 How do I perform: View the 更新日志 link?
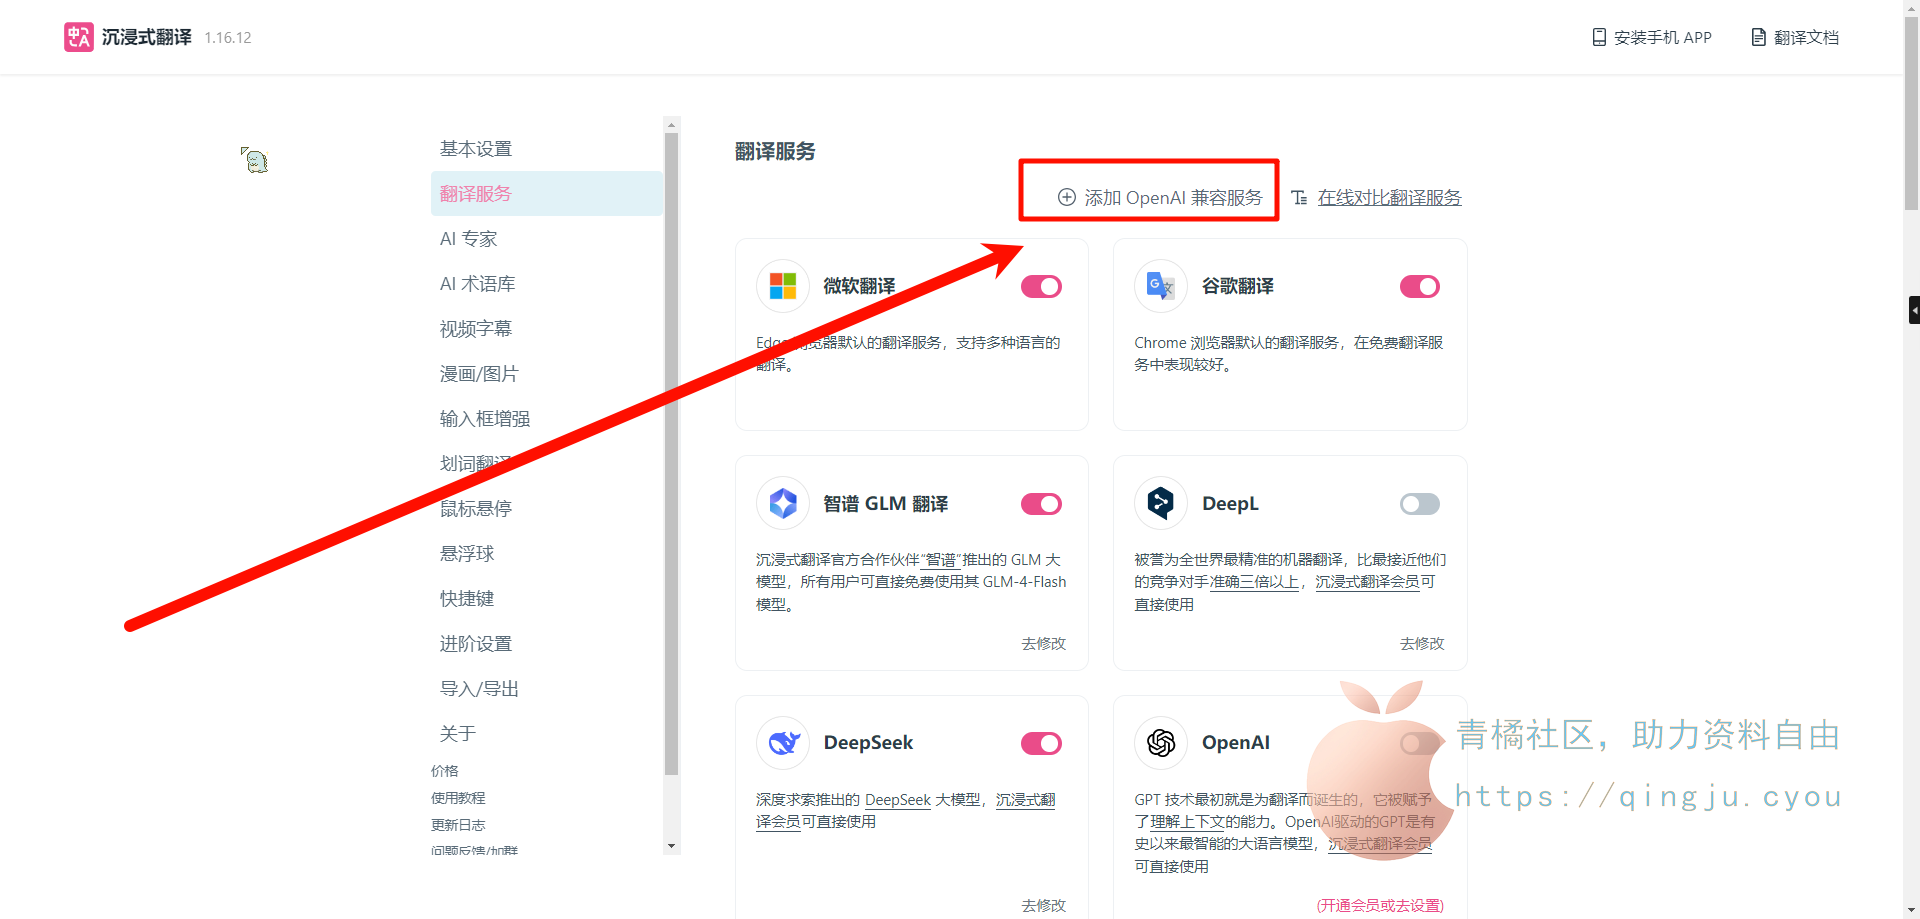(458, 825)
